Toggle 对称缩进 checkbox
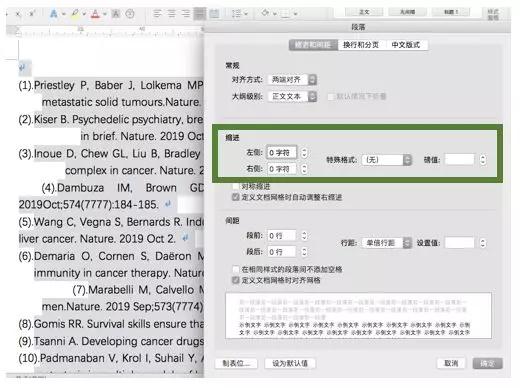 (236, 186)
